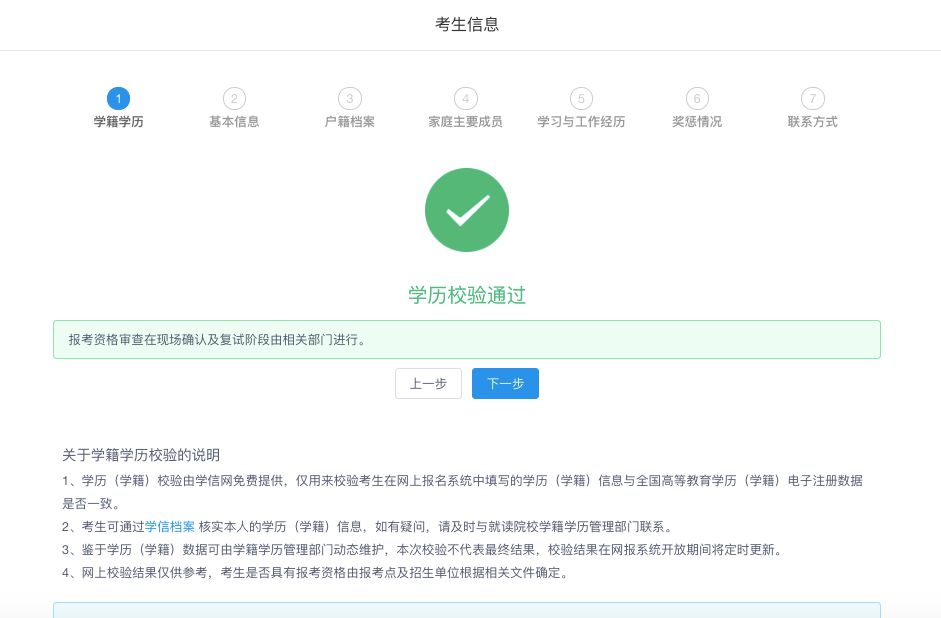The height and width of the screenshot is (618, 941).
Task: Click the step 2 circle icon
Action: (234, 98)
